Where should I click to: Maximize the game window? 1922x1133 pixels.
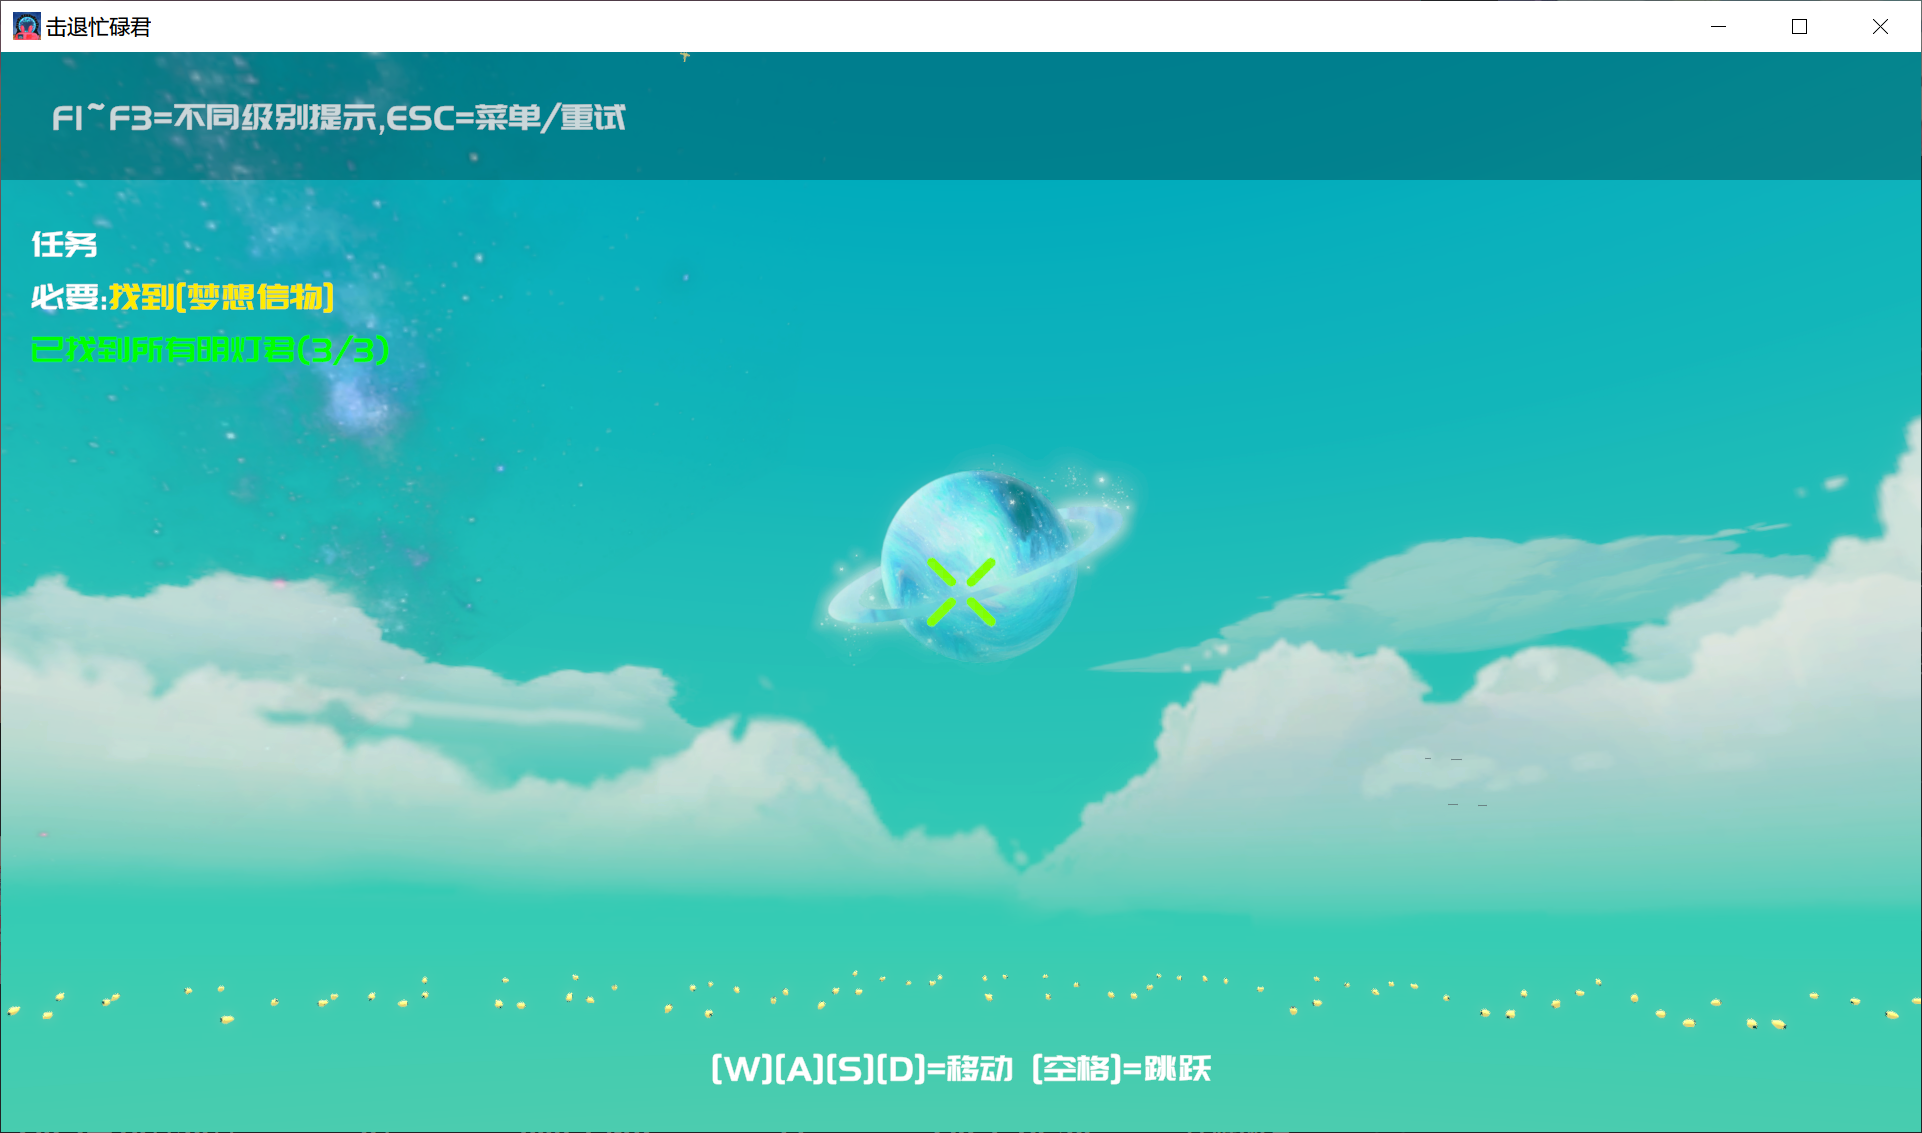[1799, 27]
